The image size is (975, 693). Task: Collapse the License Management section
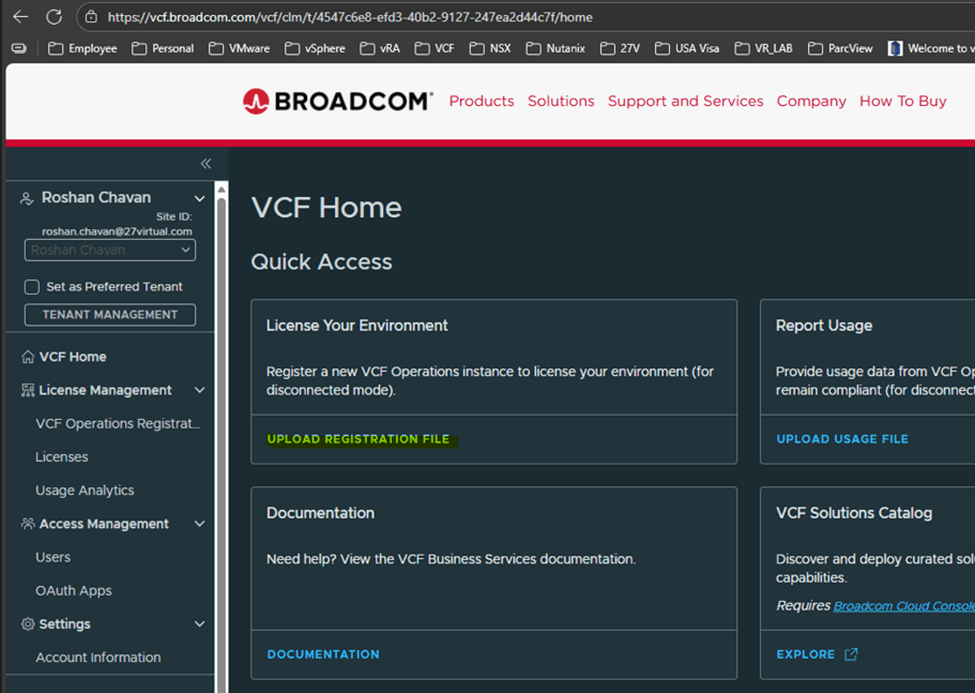[200, 390]
